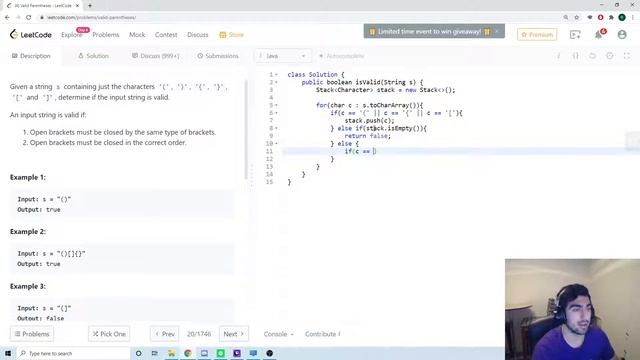Open File Explorer from taskbar

tap(171, 353)
